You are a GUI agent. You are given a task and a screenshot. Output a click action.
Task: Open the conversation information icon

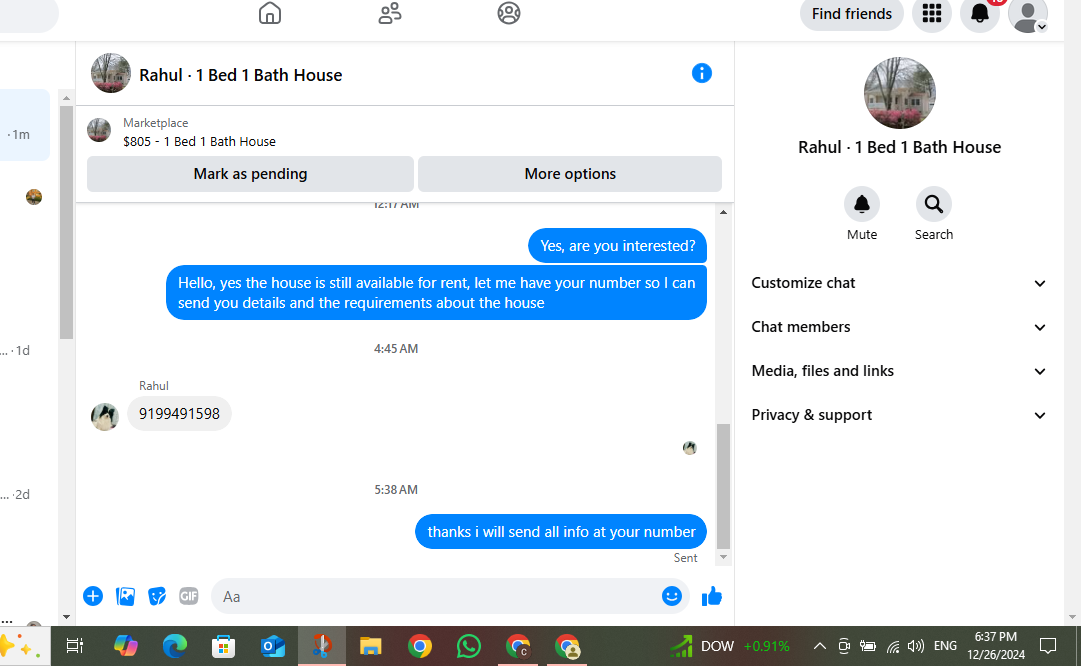(701, 73)
